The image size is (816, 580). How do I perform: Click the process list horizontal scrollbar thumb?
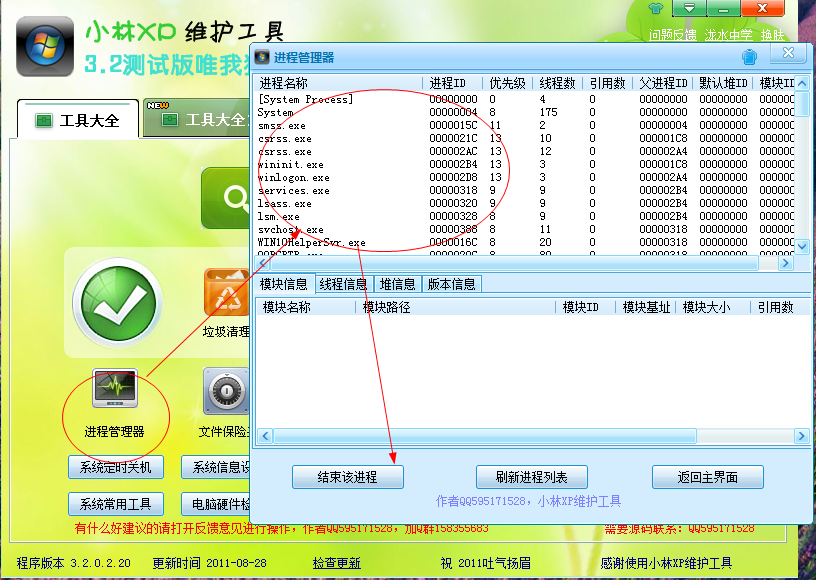pyautogui.click(x=515, y=263)
